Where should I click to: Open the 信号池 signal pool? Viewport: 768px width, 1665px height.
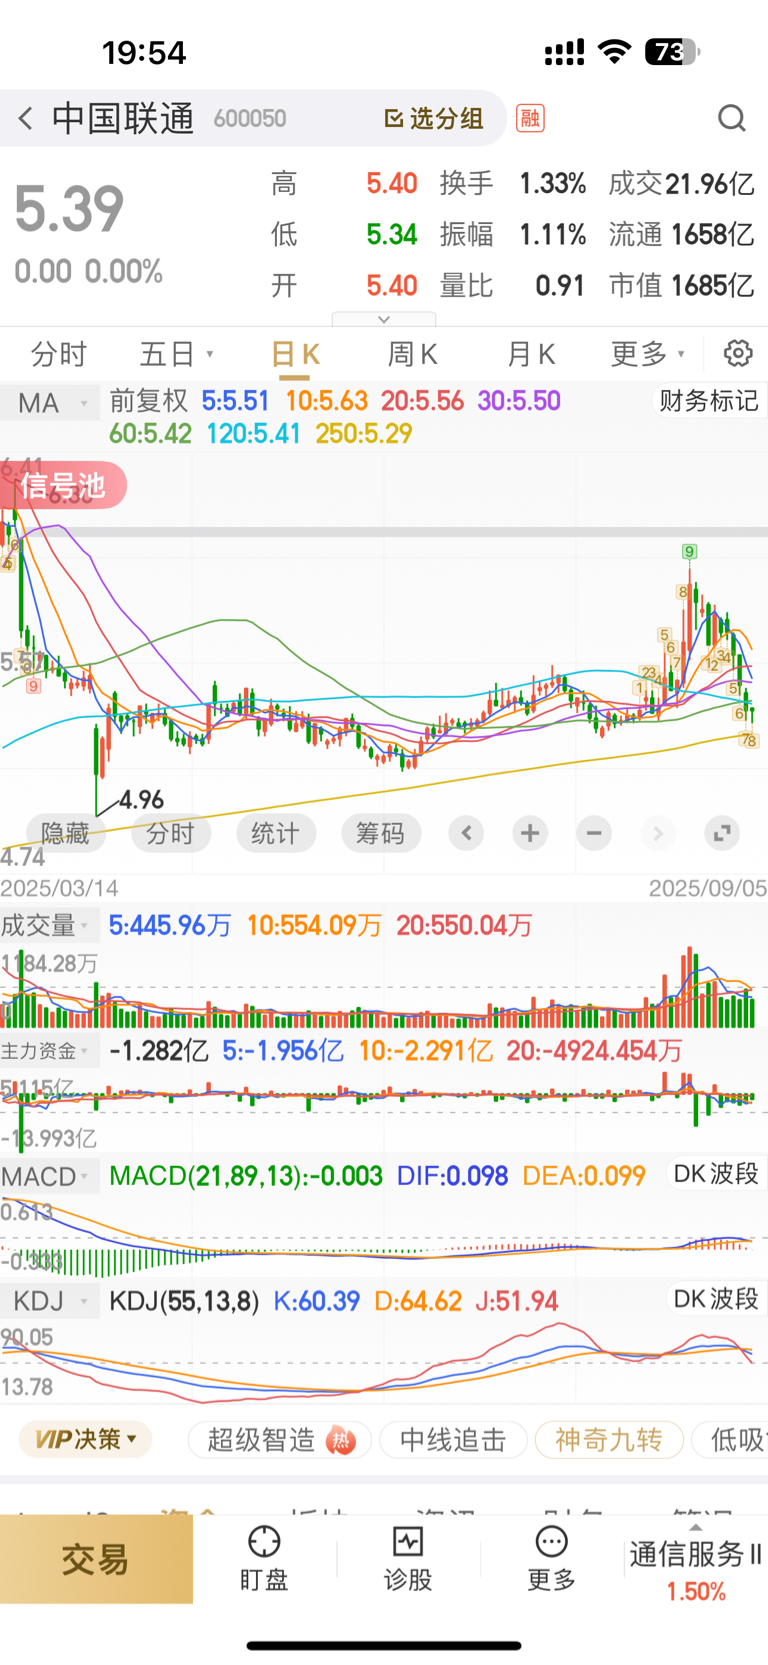coord(63,486)
